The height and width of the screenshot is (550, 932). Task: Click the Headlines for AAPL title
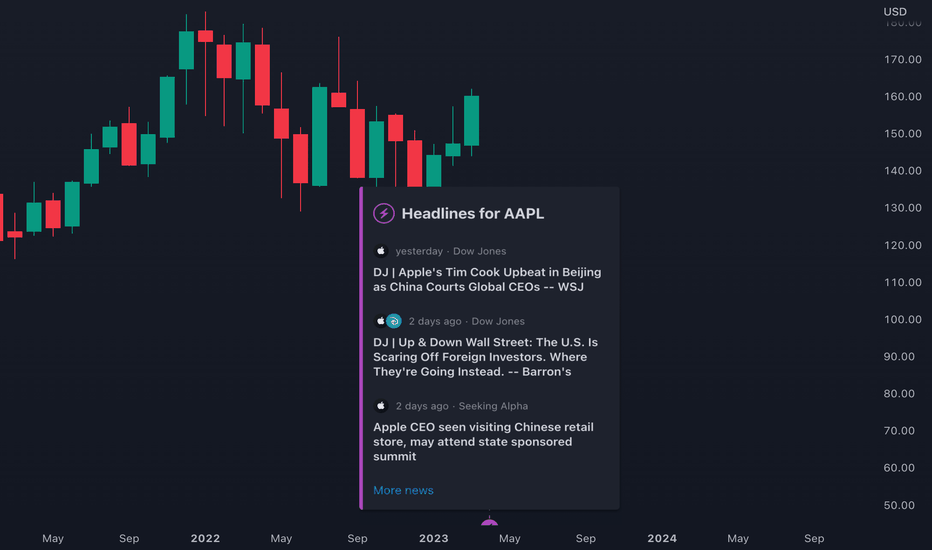click(x=473, y=213)
